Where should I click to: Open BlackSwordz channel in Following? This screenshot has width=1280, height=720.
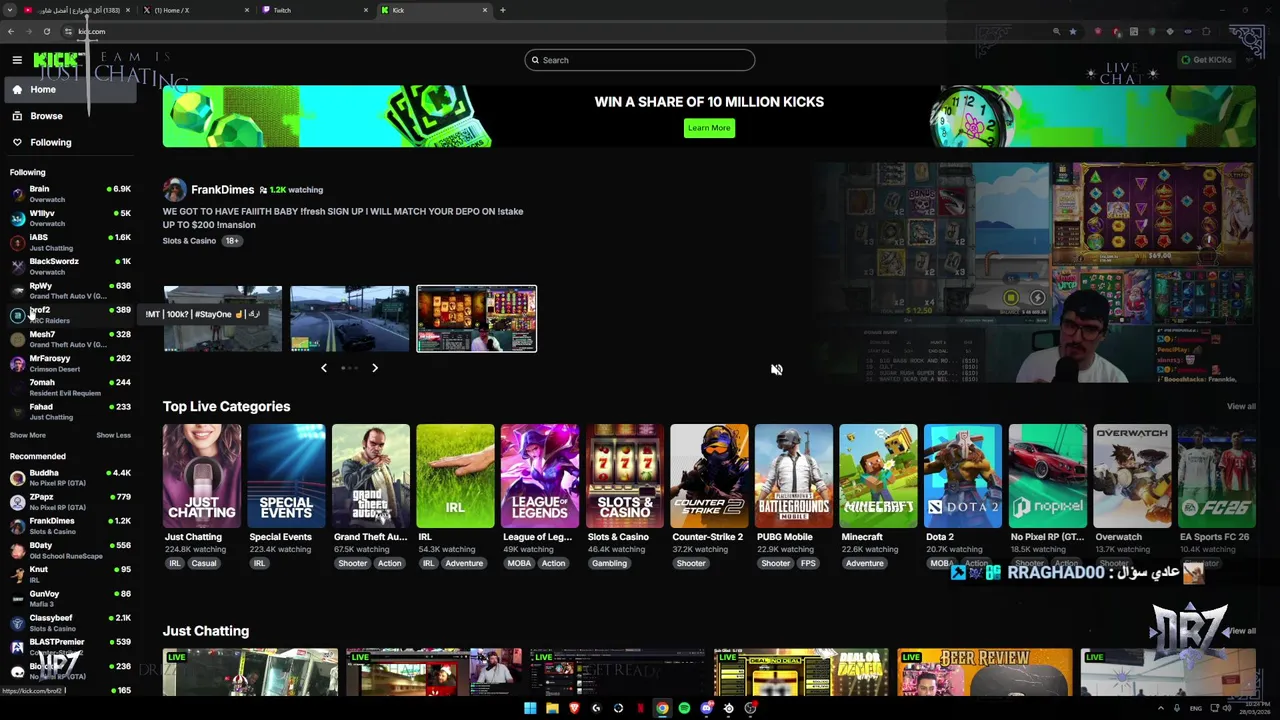point(68,266)
